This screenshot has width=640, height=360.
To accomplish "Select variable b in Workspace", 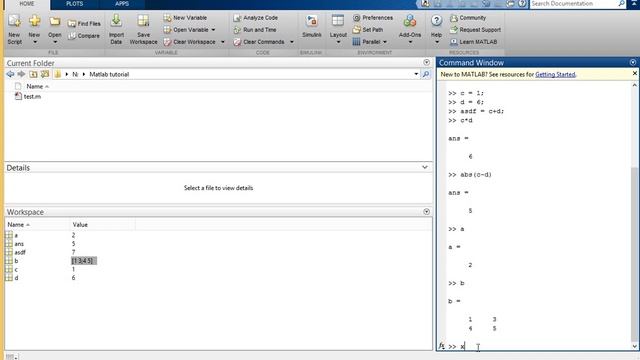I will point(16,261).
